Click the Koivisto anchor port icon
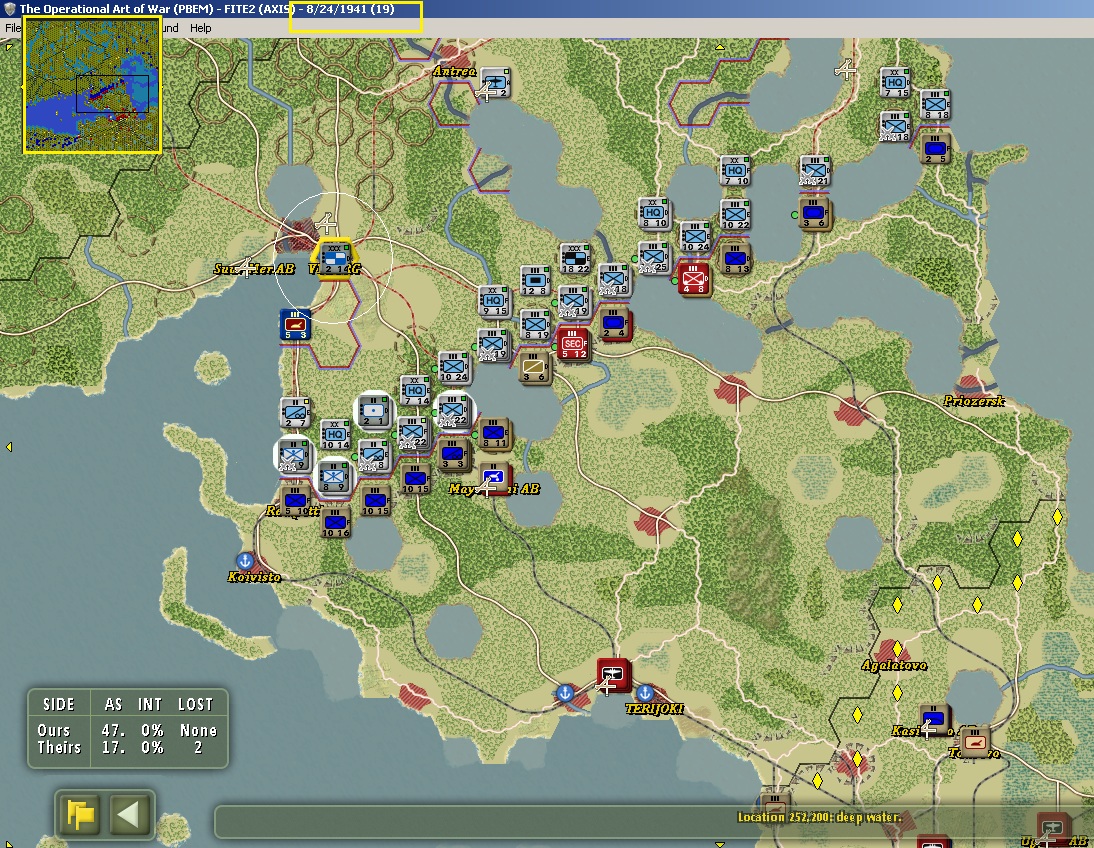1094x848 pixels. coord(245,560)
